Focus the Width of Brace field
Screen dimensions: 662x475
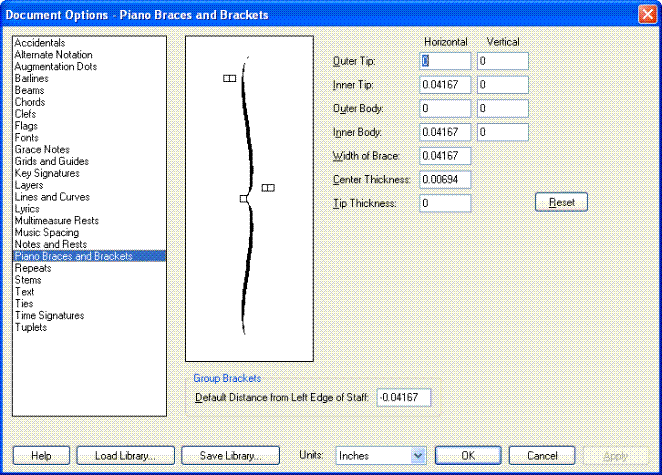click(x=445, y=155)
